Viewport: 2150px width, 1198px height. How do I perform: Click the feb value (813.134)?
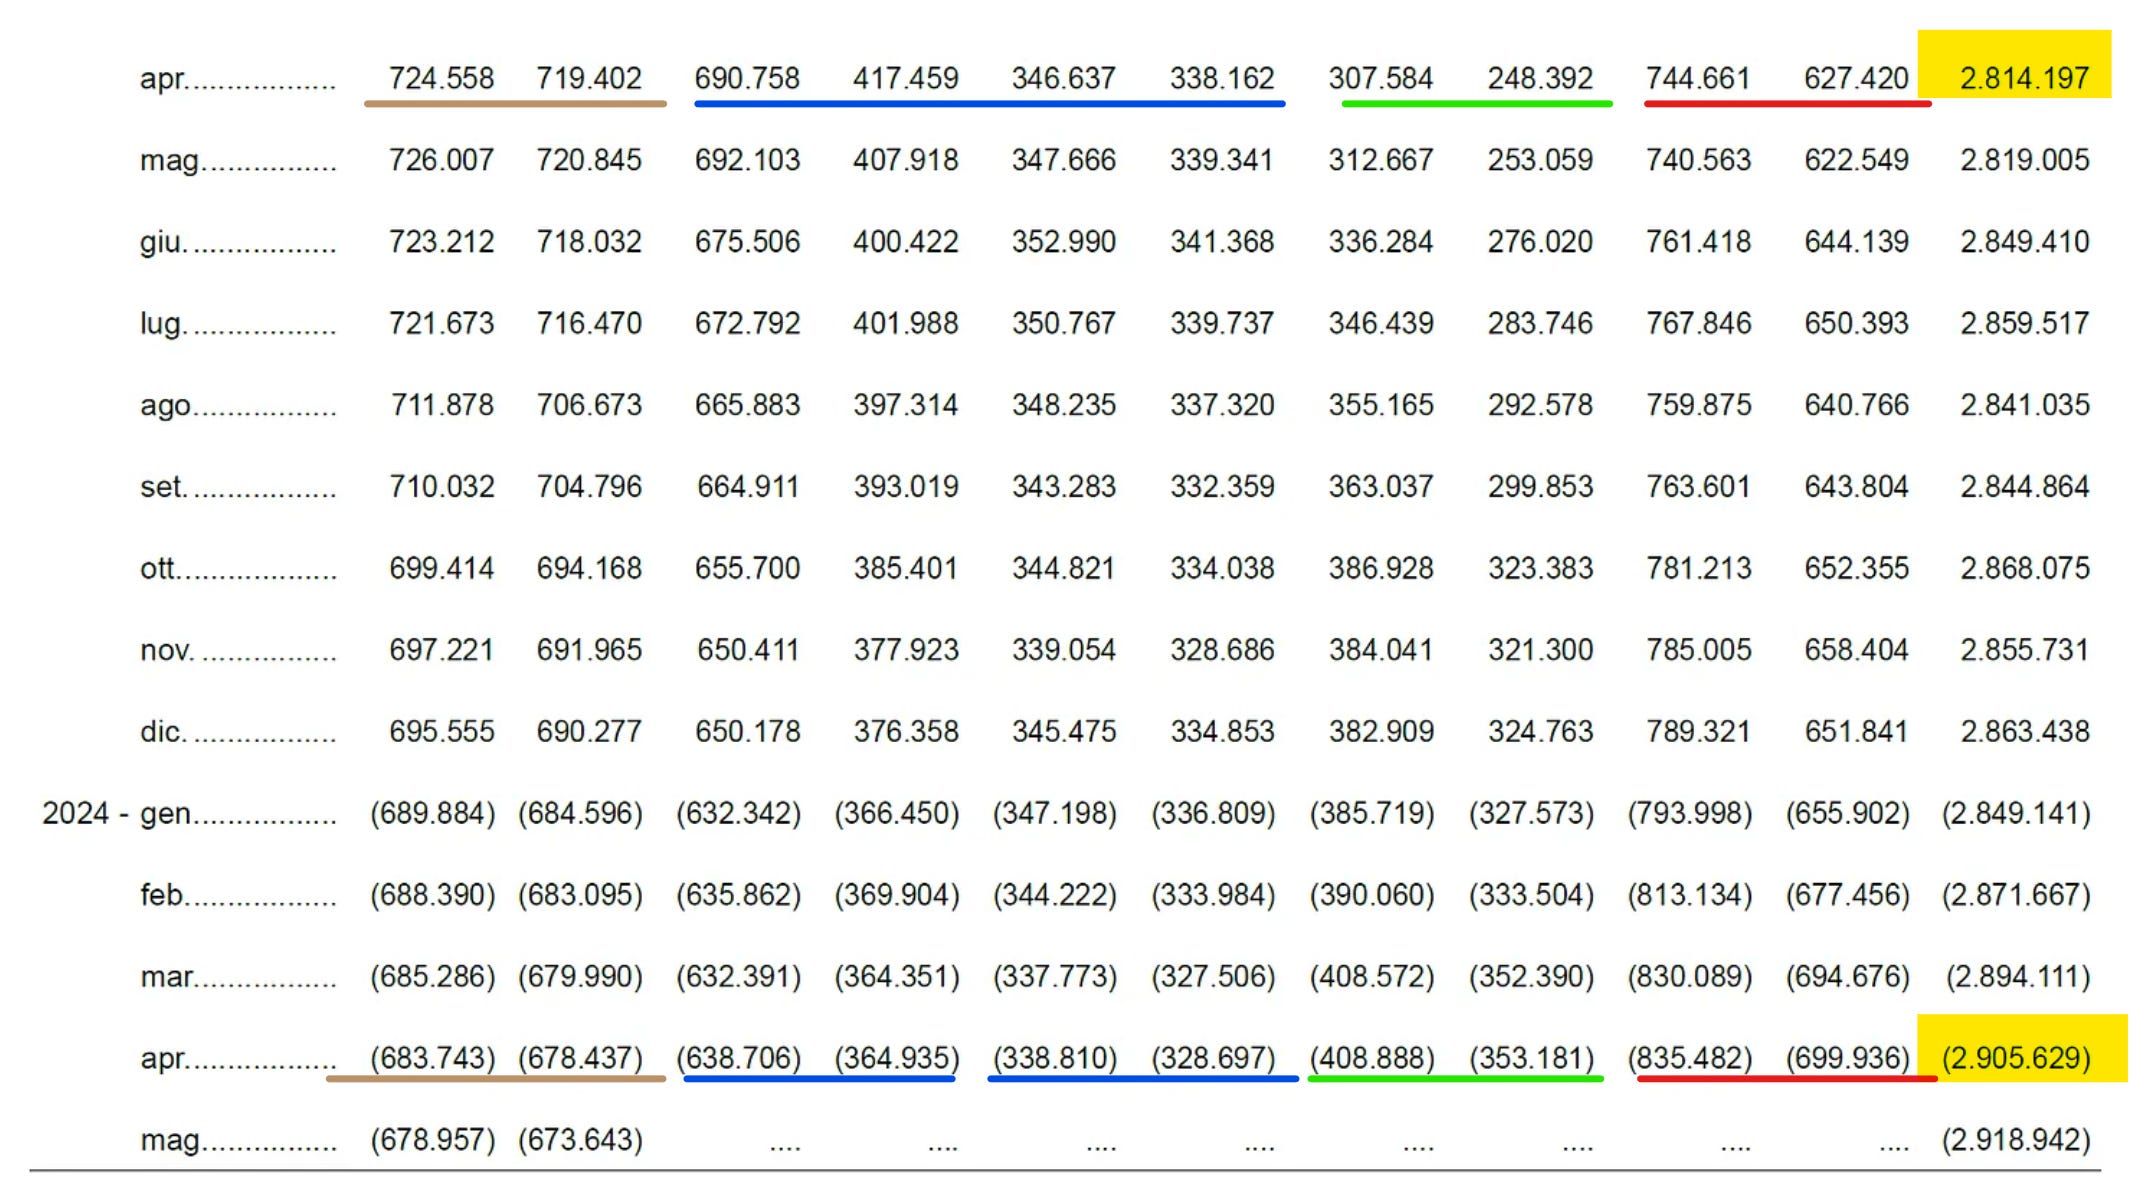point(1689,895)
